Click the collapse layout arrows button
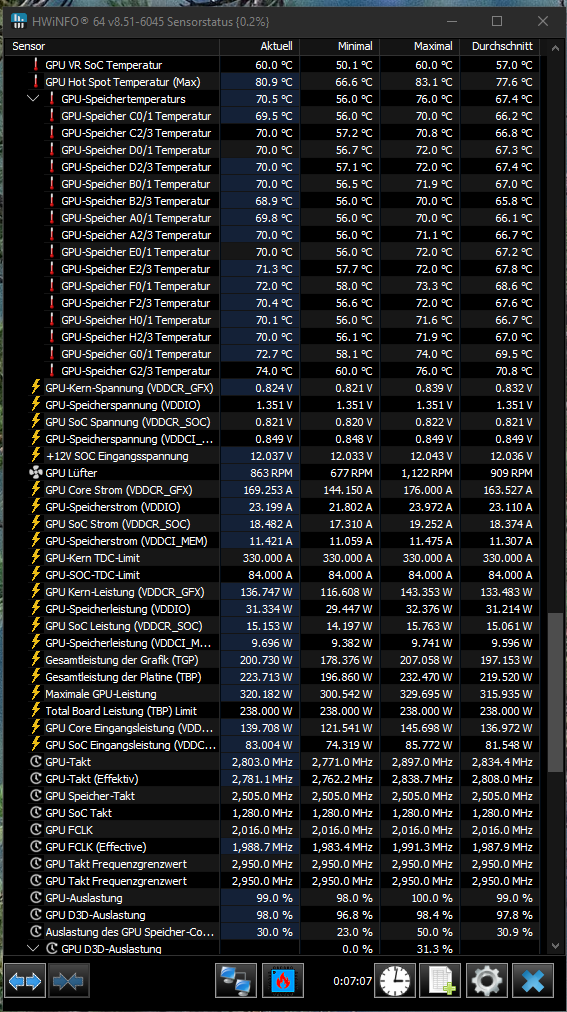Screen dimensions: 567x1012 [68, 981]
